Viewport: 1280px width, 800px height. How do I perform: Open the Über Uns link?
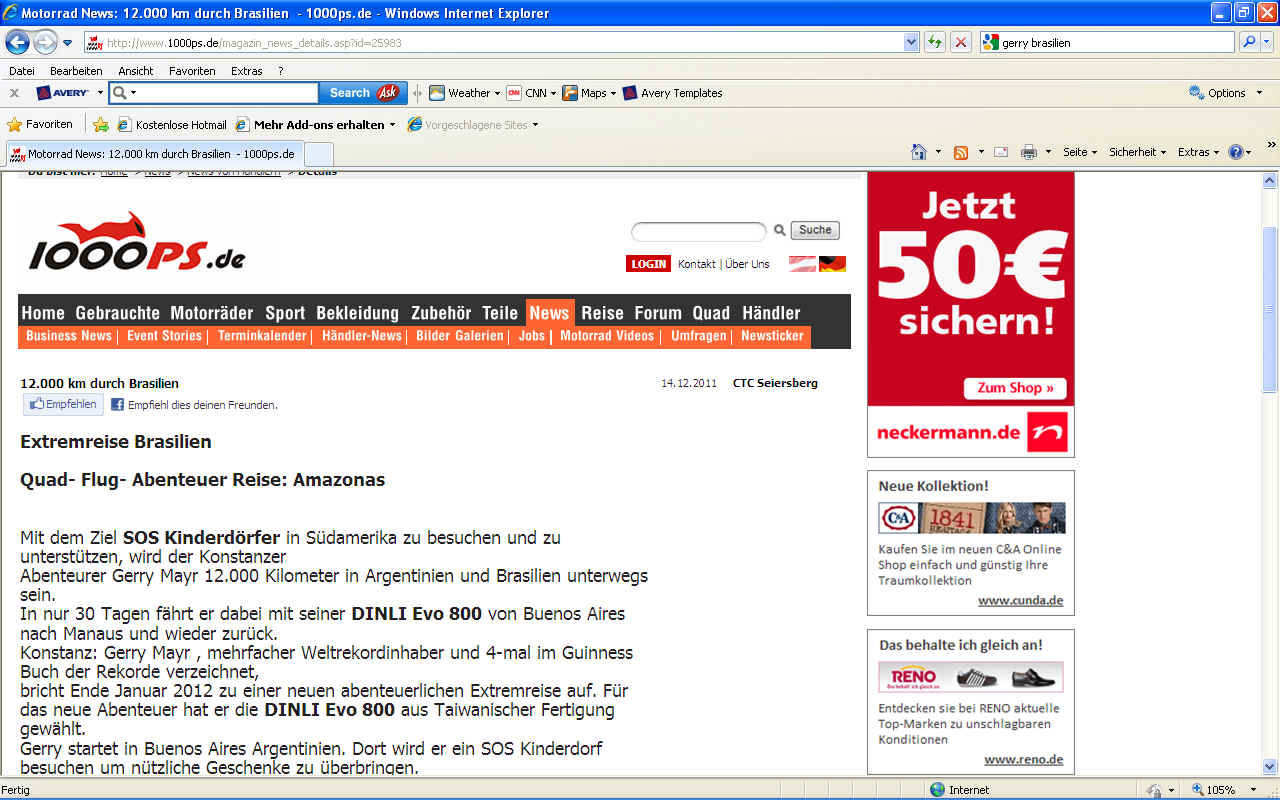(x=747, y=264)
